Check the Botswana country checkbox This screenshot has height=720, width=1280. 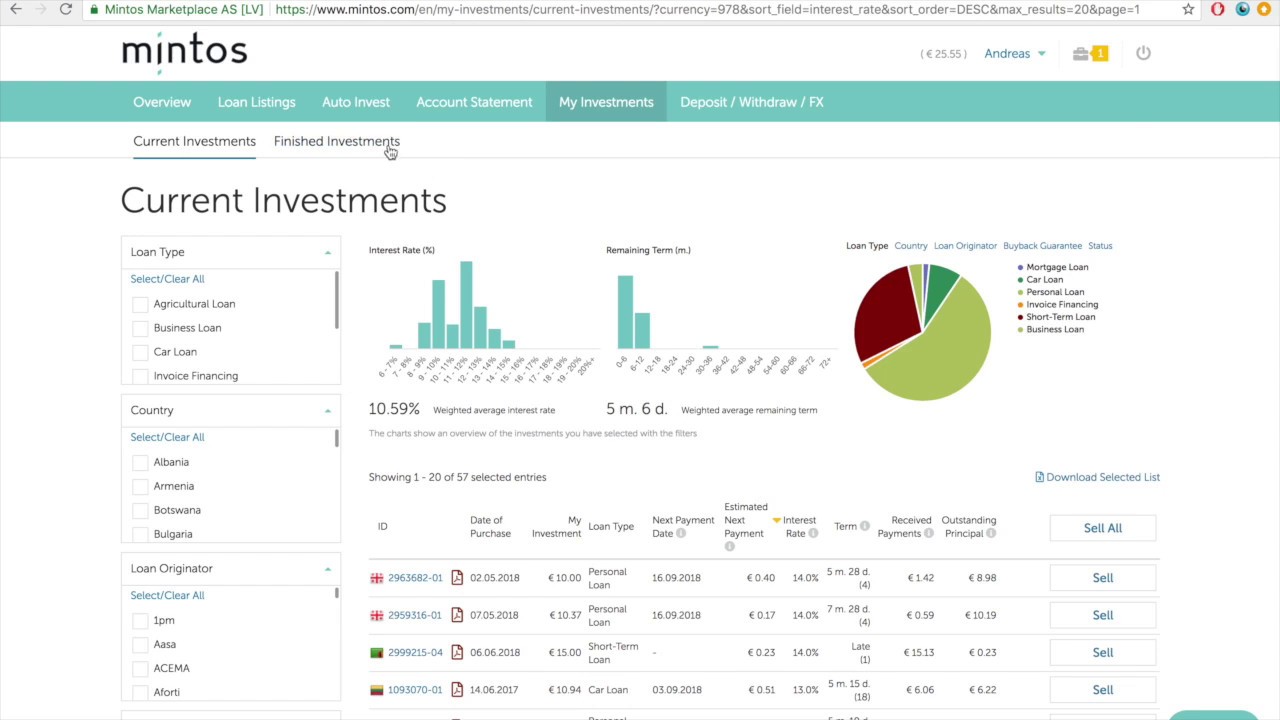[x=140, y=510]
